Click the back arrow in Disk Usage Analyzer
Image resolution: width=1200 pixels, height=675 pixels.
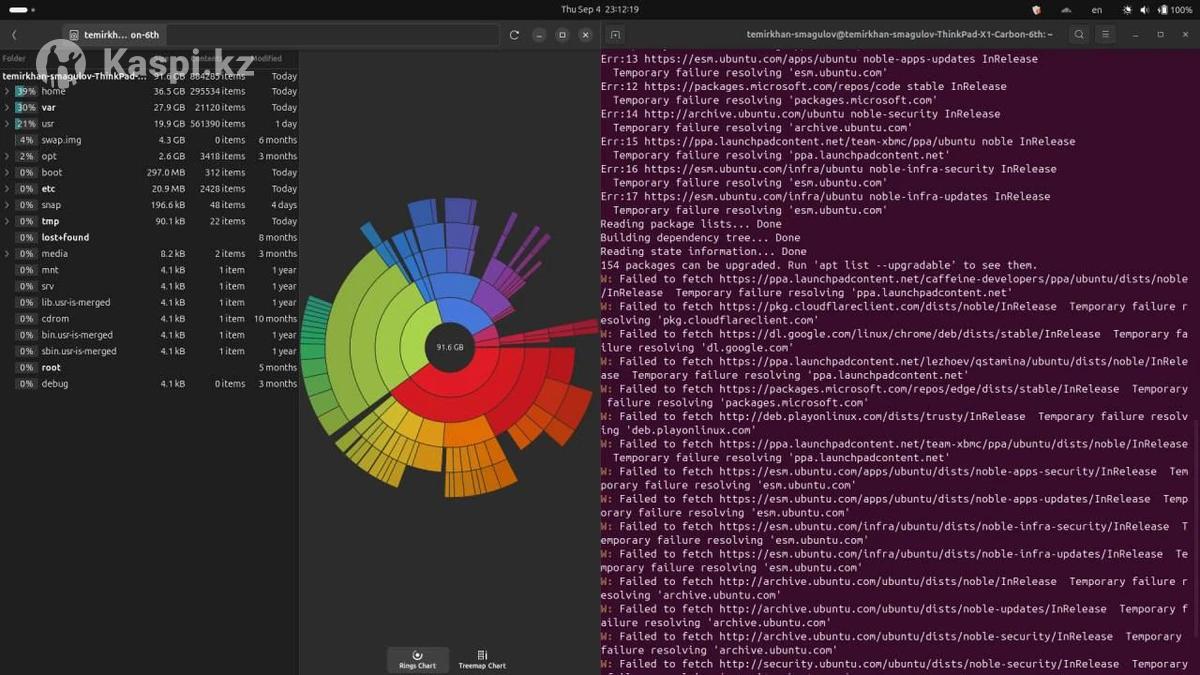(14, 35)
